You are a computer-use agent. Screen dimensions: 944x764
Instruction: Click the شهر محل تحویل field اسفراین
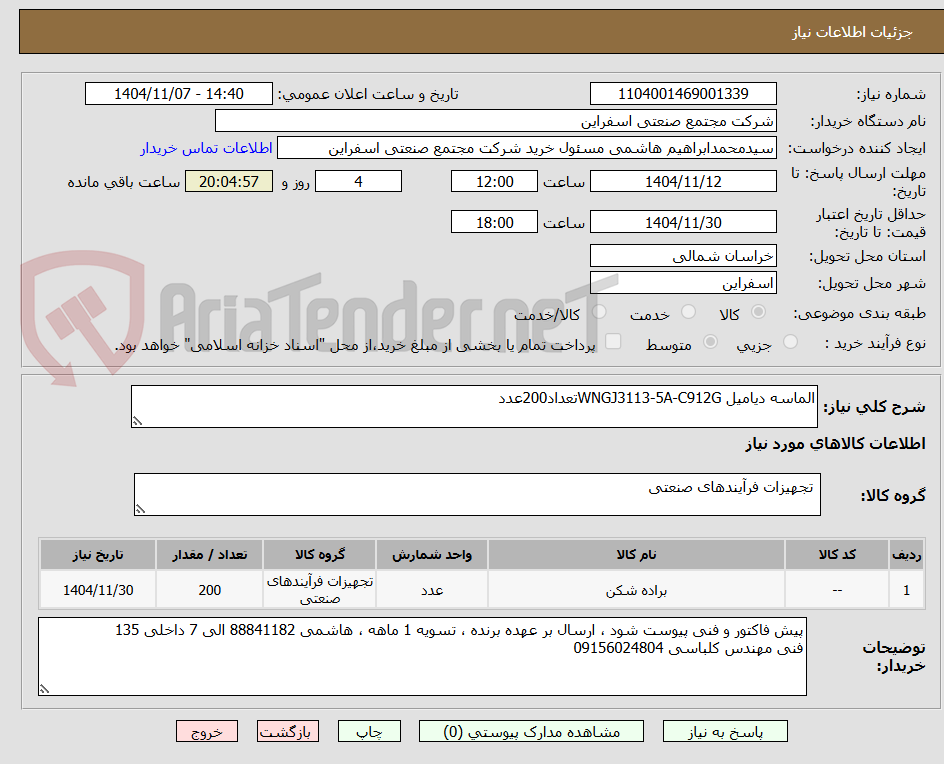pyautogui.click(x=683, y=283)
